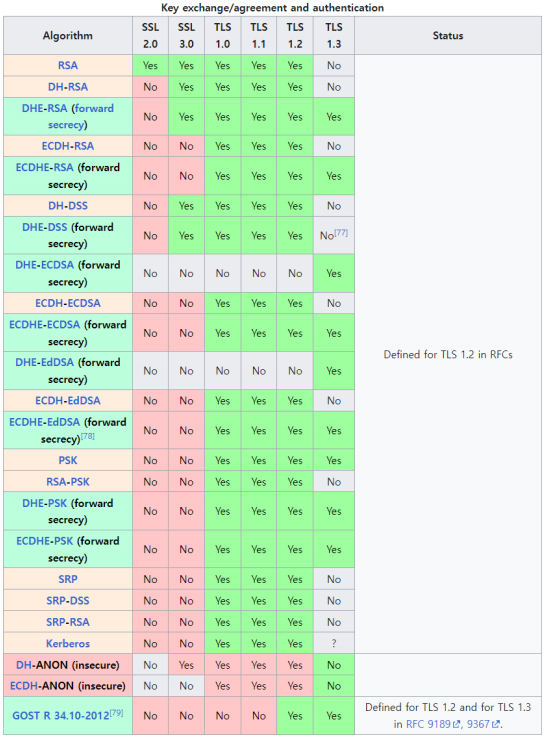
Task: Open footnote 77 in DHE-DSS row
Action: pyautogui.click(x=341, y=233)
